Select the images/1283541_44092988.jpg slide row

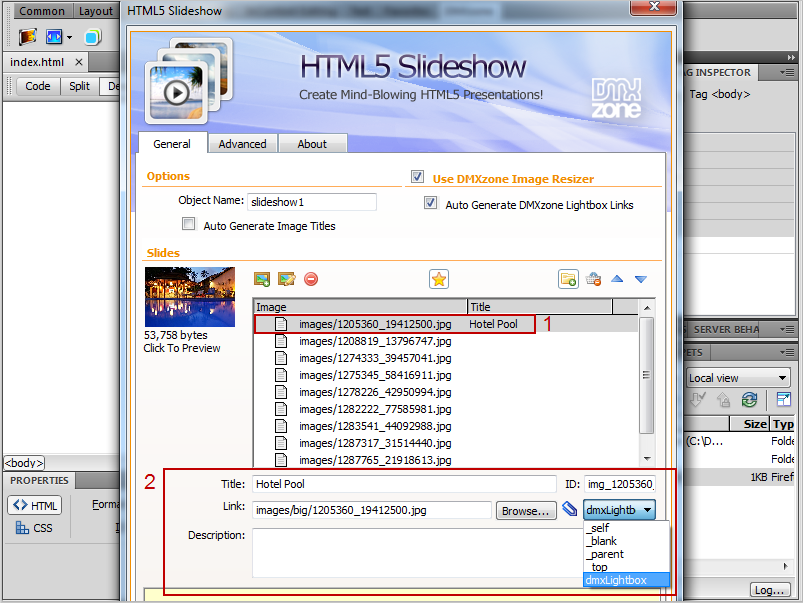pyautogui.click(x=446, y=426)
